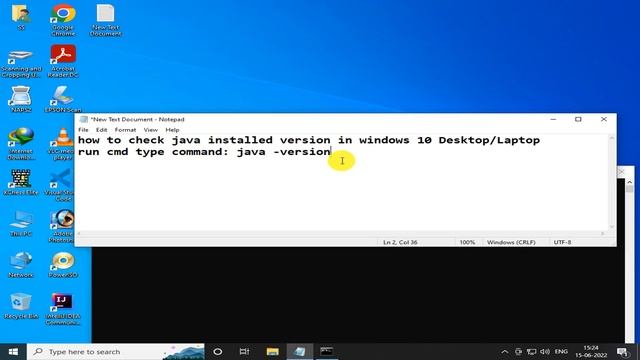The height and width of the screenshot is (360, 640).
Task: Maximize the Notepad window
Action: tap(578, 119)
